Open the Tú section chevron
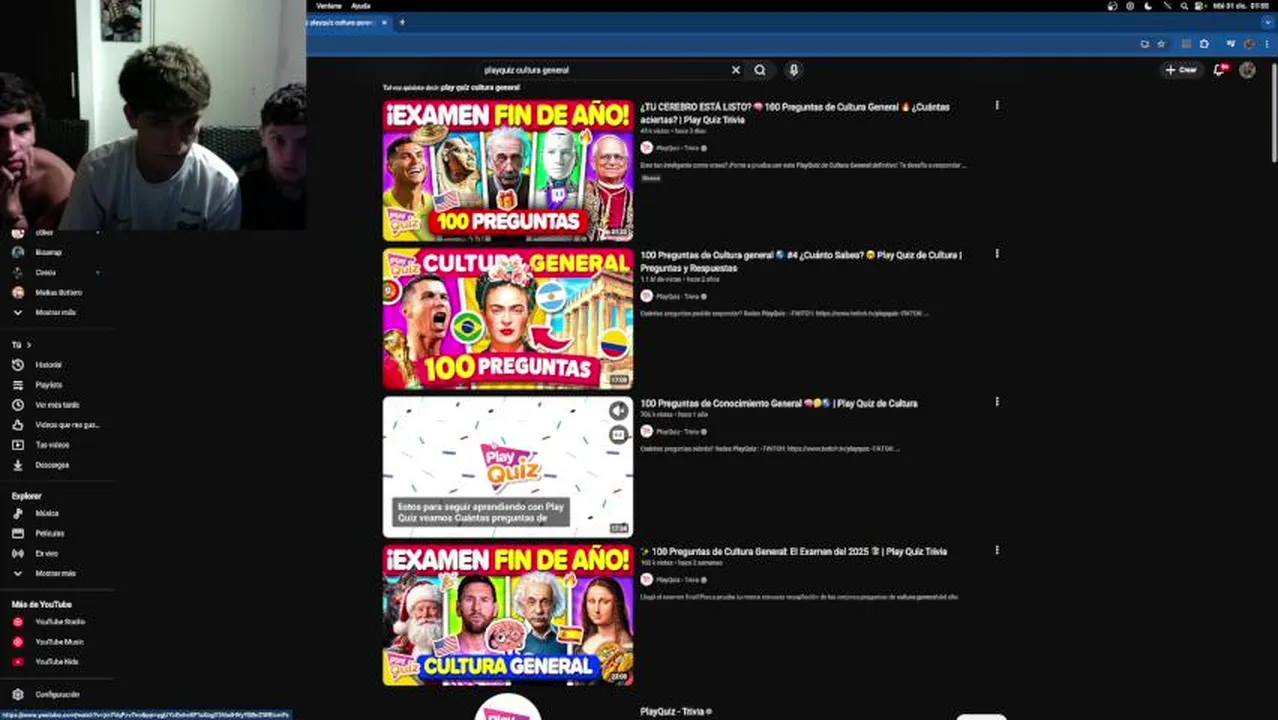1278x720 pixels. [x=28, y=345]
